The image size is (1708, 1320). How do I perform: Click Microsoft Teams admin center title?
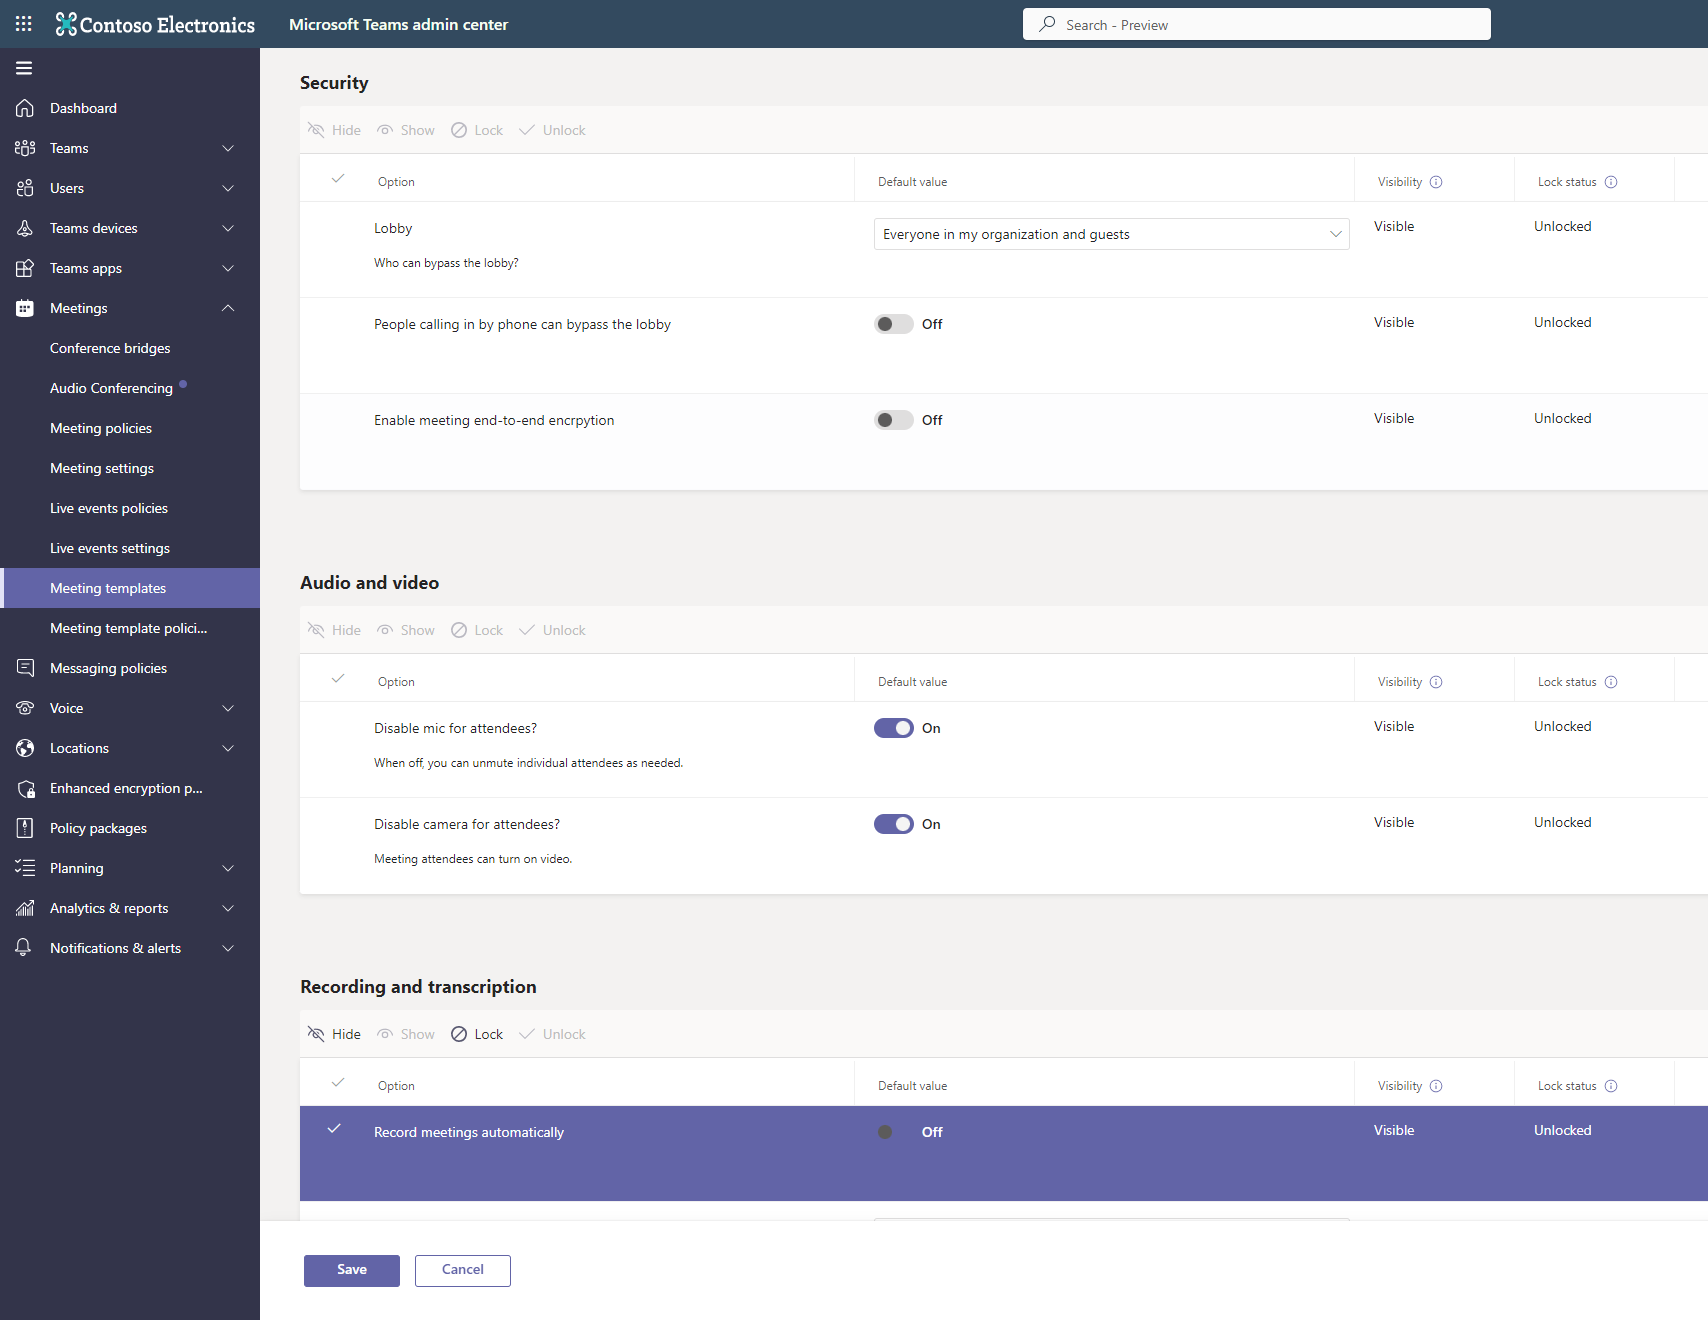pyautogui.click(x=398, y=24)
